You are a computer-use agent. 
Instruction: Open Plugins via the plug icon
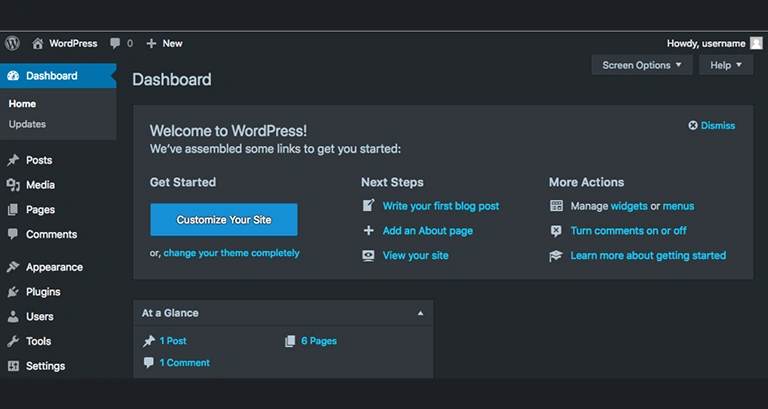click(13, 292)
